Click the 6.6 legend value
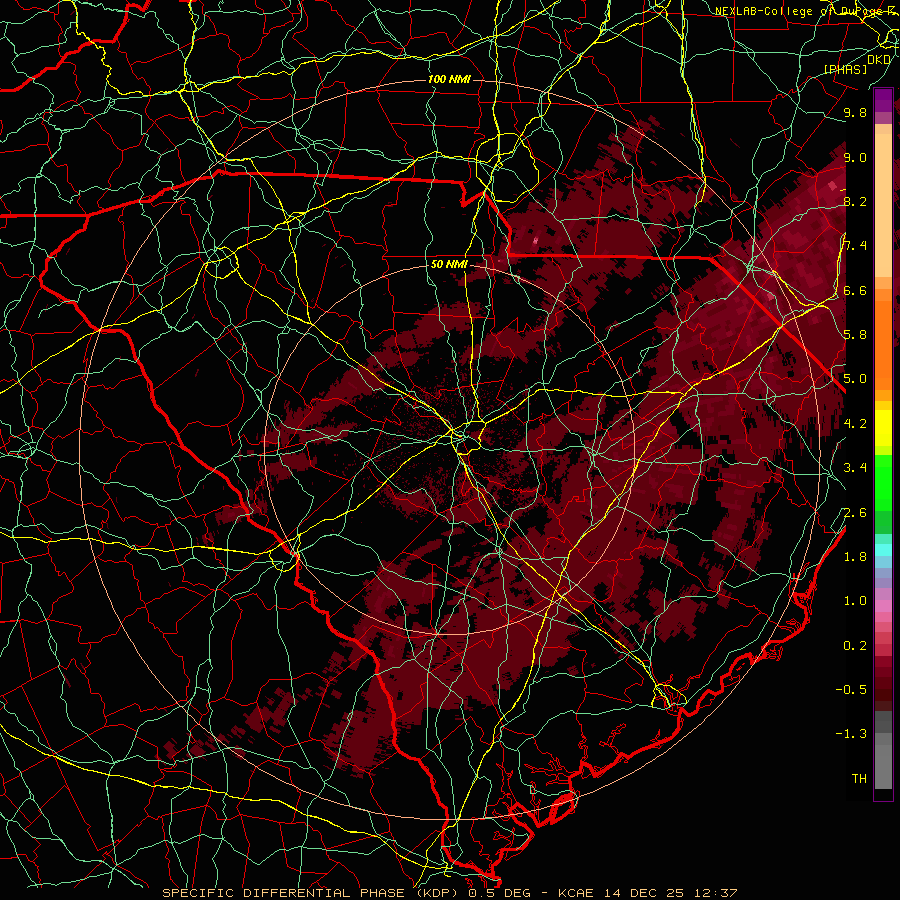 855,290
